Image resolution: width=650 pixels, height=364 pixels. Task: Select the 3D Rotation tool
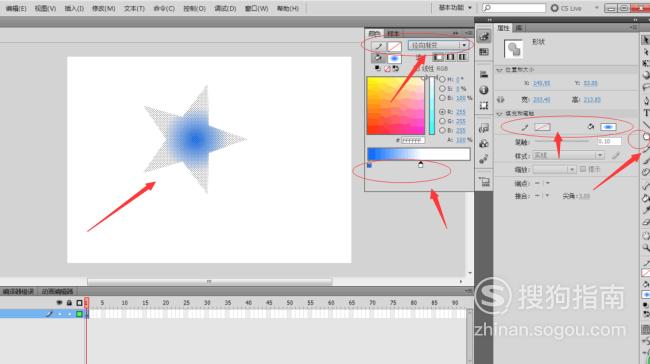pos(645,75)
